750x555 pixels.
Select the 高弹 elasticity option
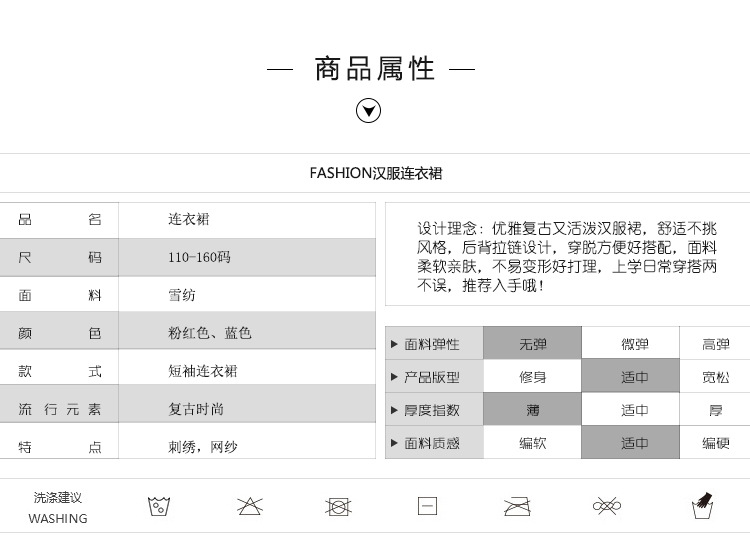tap(715, 343)
